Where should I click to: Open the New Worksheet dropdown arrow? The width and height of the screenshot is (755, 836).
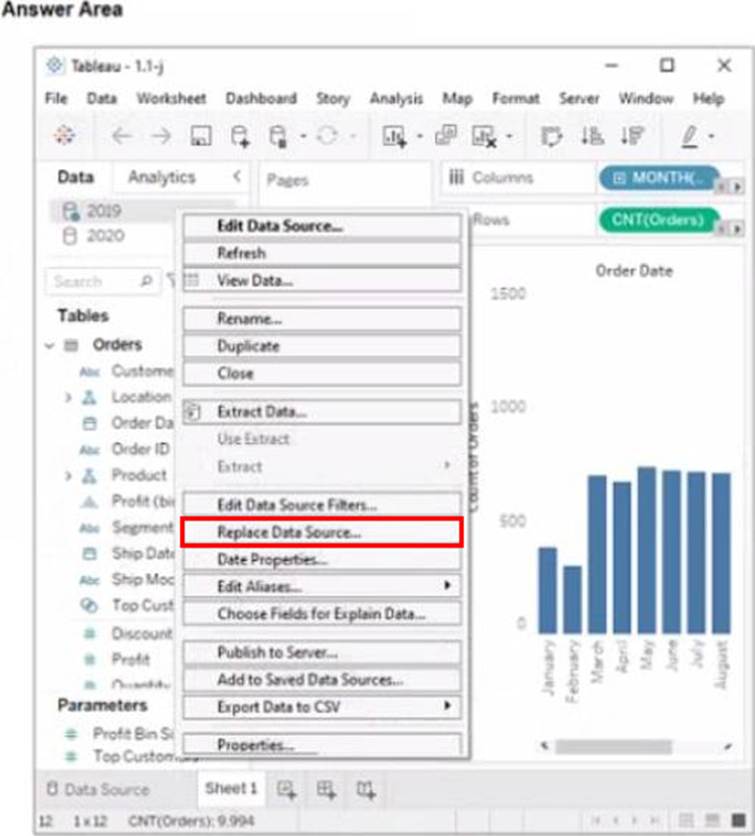coord(420,136)
